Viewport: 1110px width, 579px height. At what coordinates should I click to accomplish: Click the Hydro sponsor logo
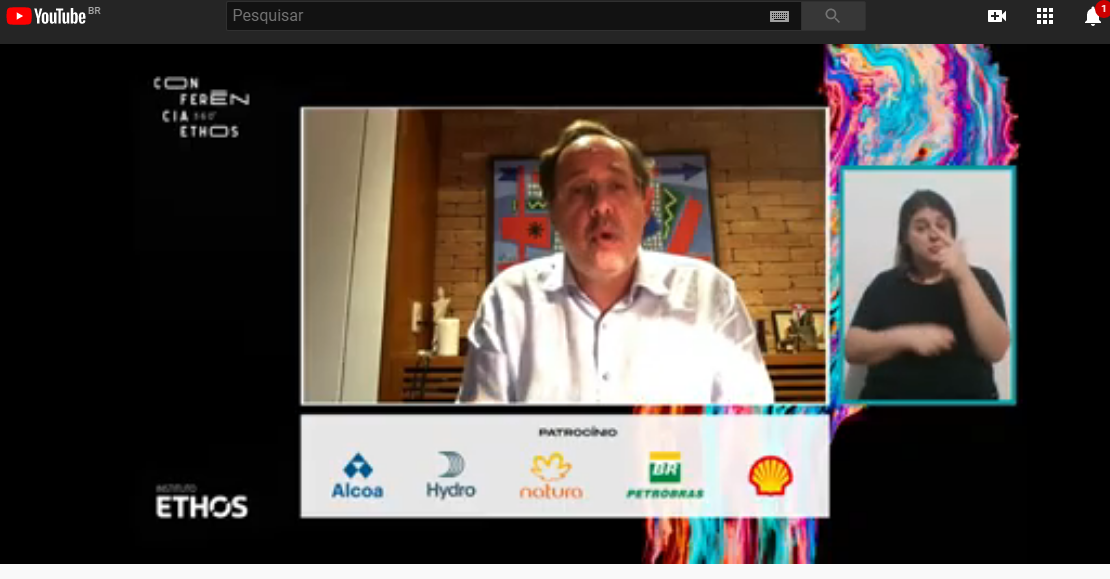coord(451,475)
